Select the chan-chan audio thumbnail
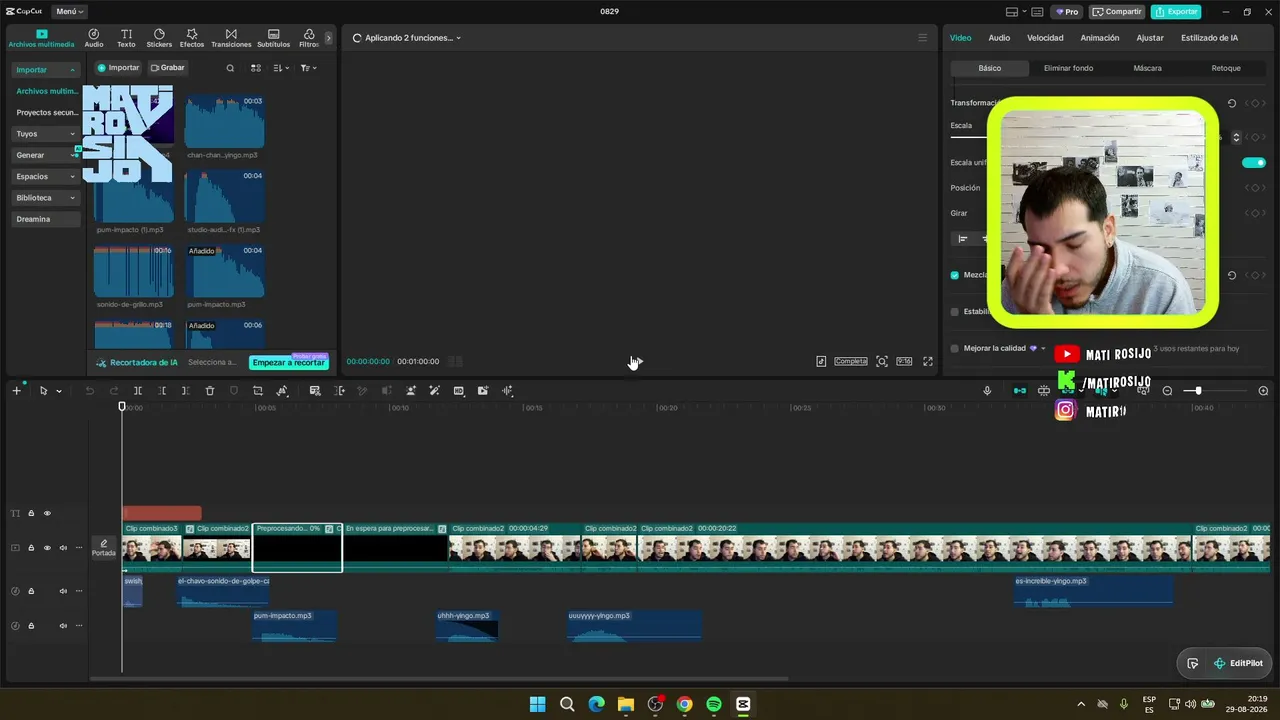Viewport: 1280px width, 720px height. 225,122
